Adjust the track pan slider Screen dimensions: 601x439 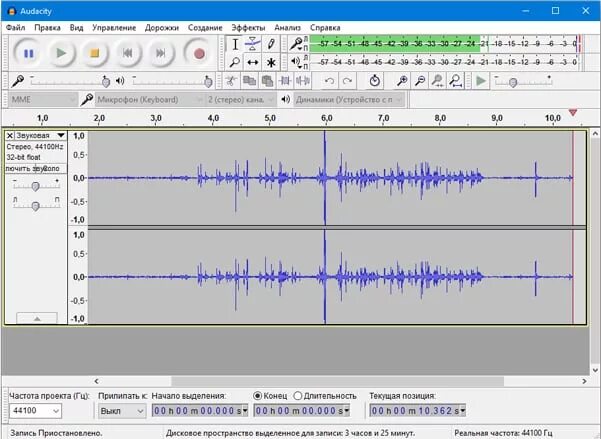(35, 206)
